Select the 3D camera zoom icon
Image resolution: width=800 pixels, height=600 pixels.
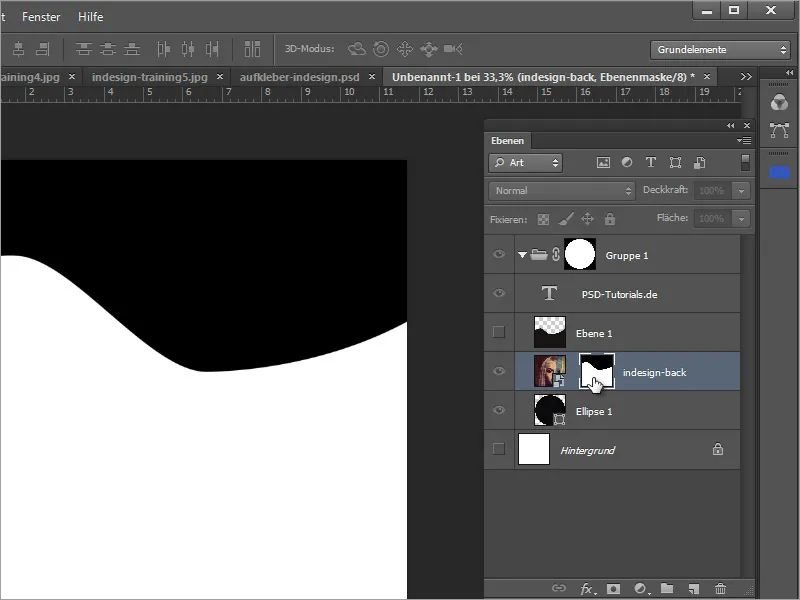tap(453, 49)
